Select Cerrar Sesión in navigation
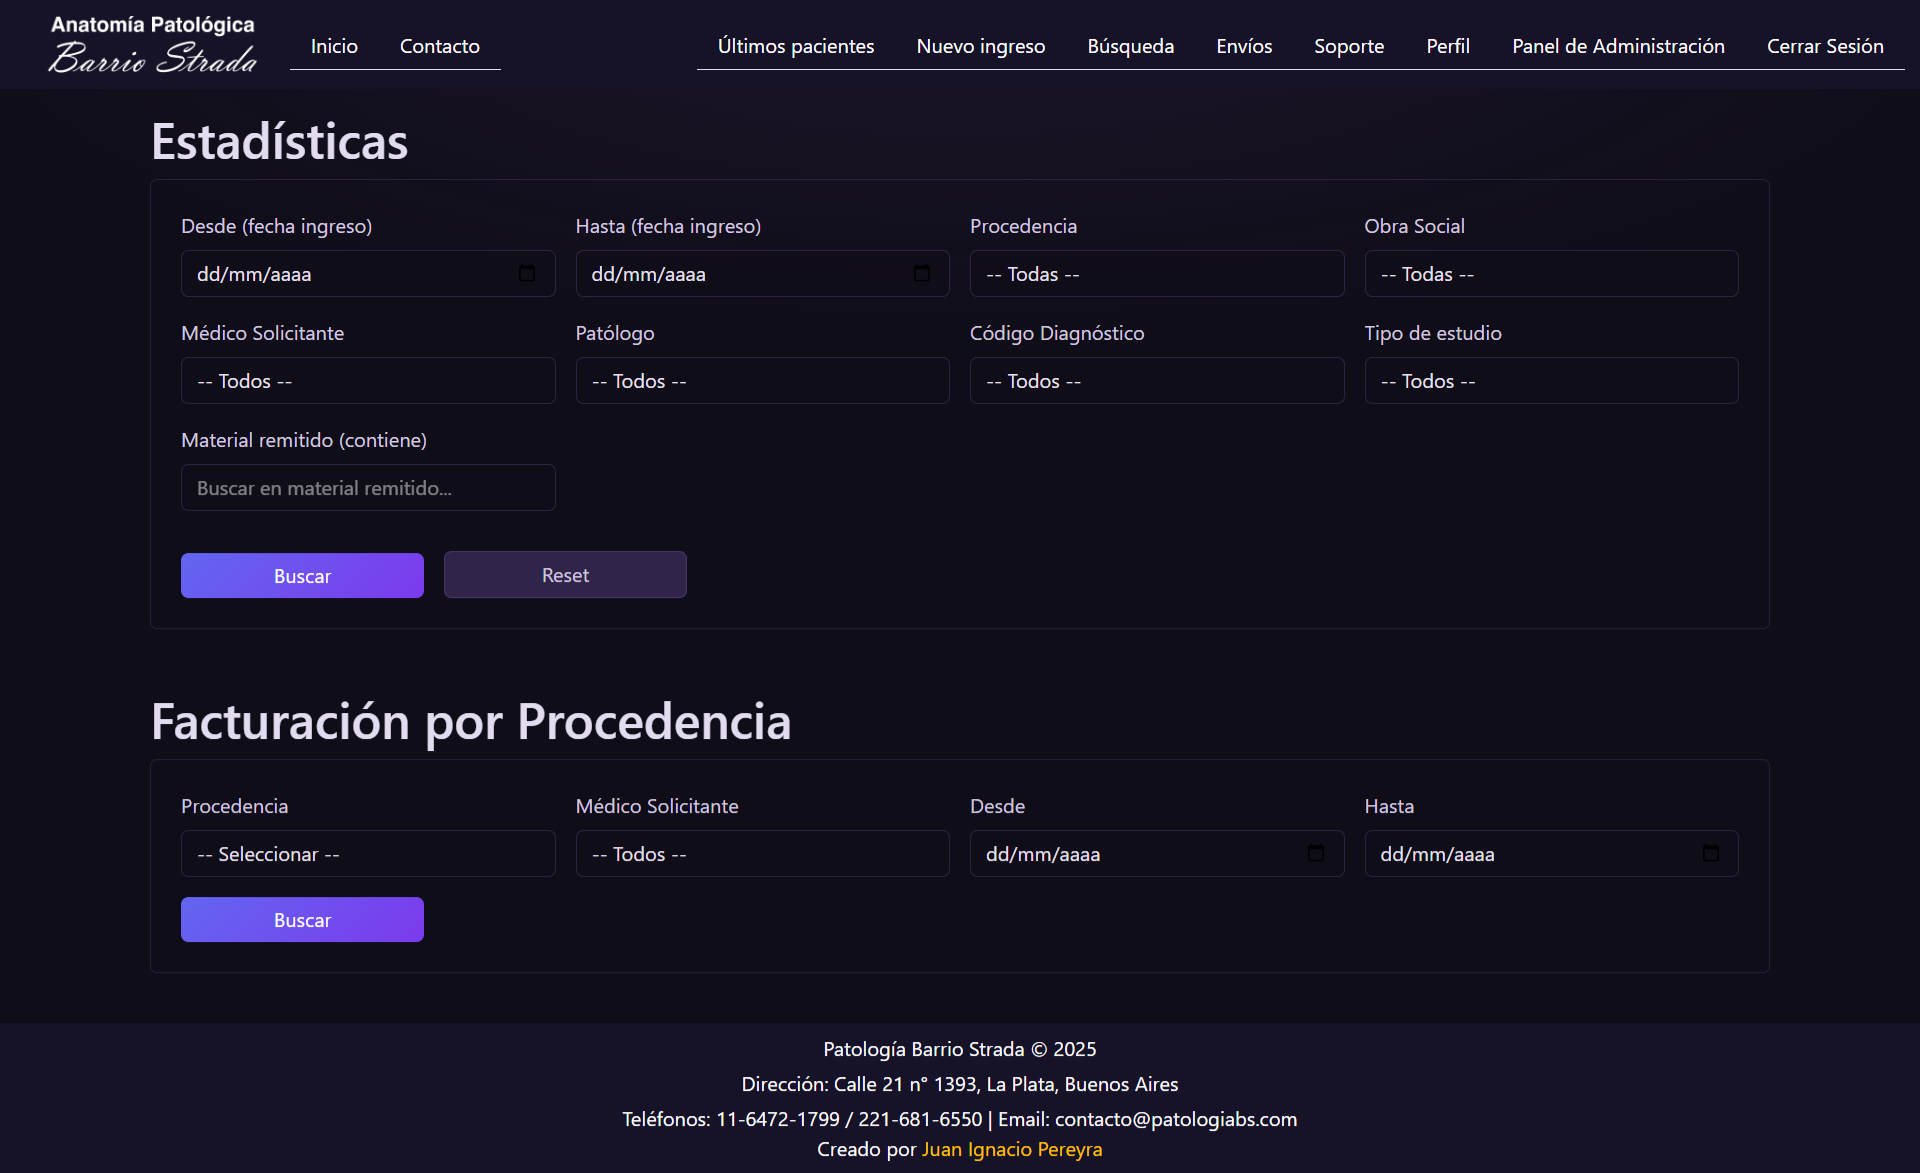The width and height of the screenshot is (1920, 1173). 1824,46
